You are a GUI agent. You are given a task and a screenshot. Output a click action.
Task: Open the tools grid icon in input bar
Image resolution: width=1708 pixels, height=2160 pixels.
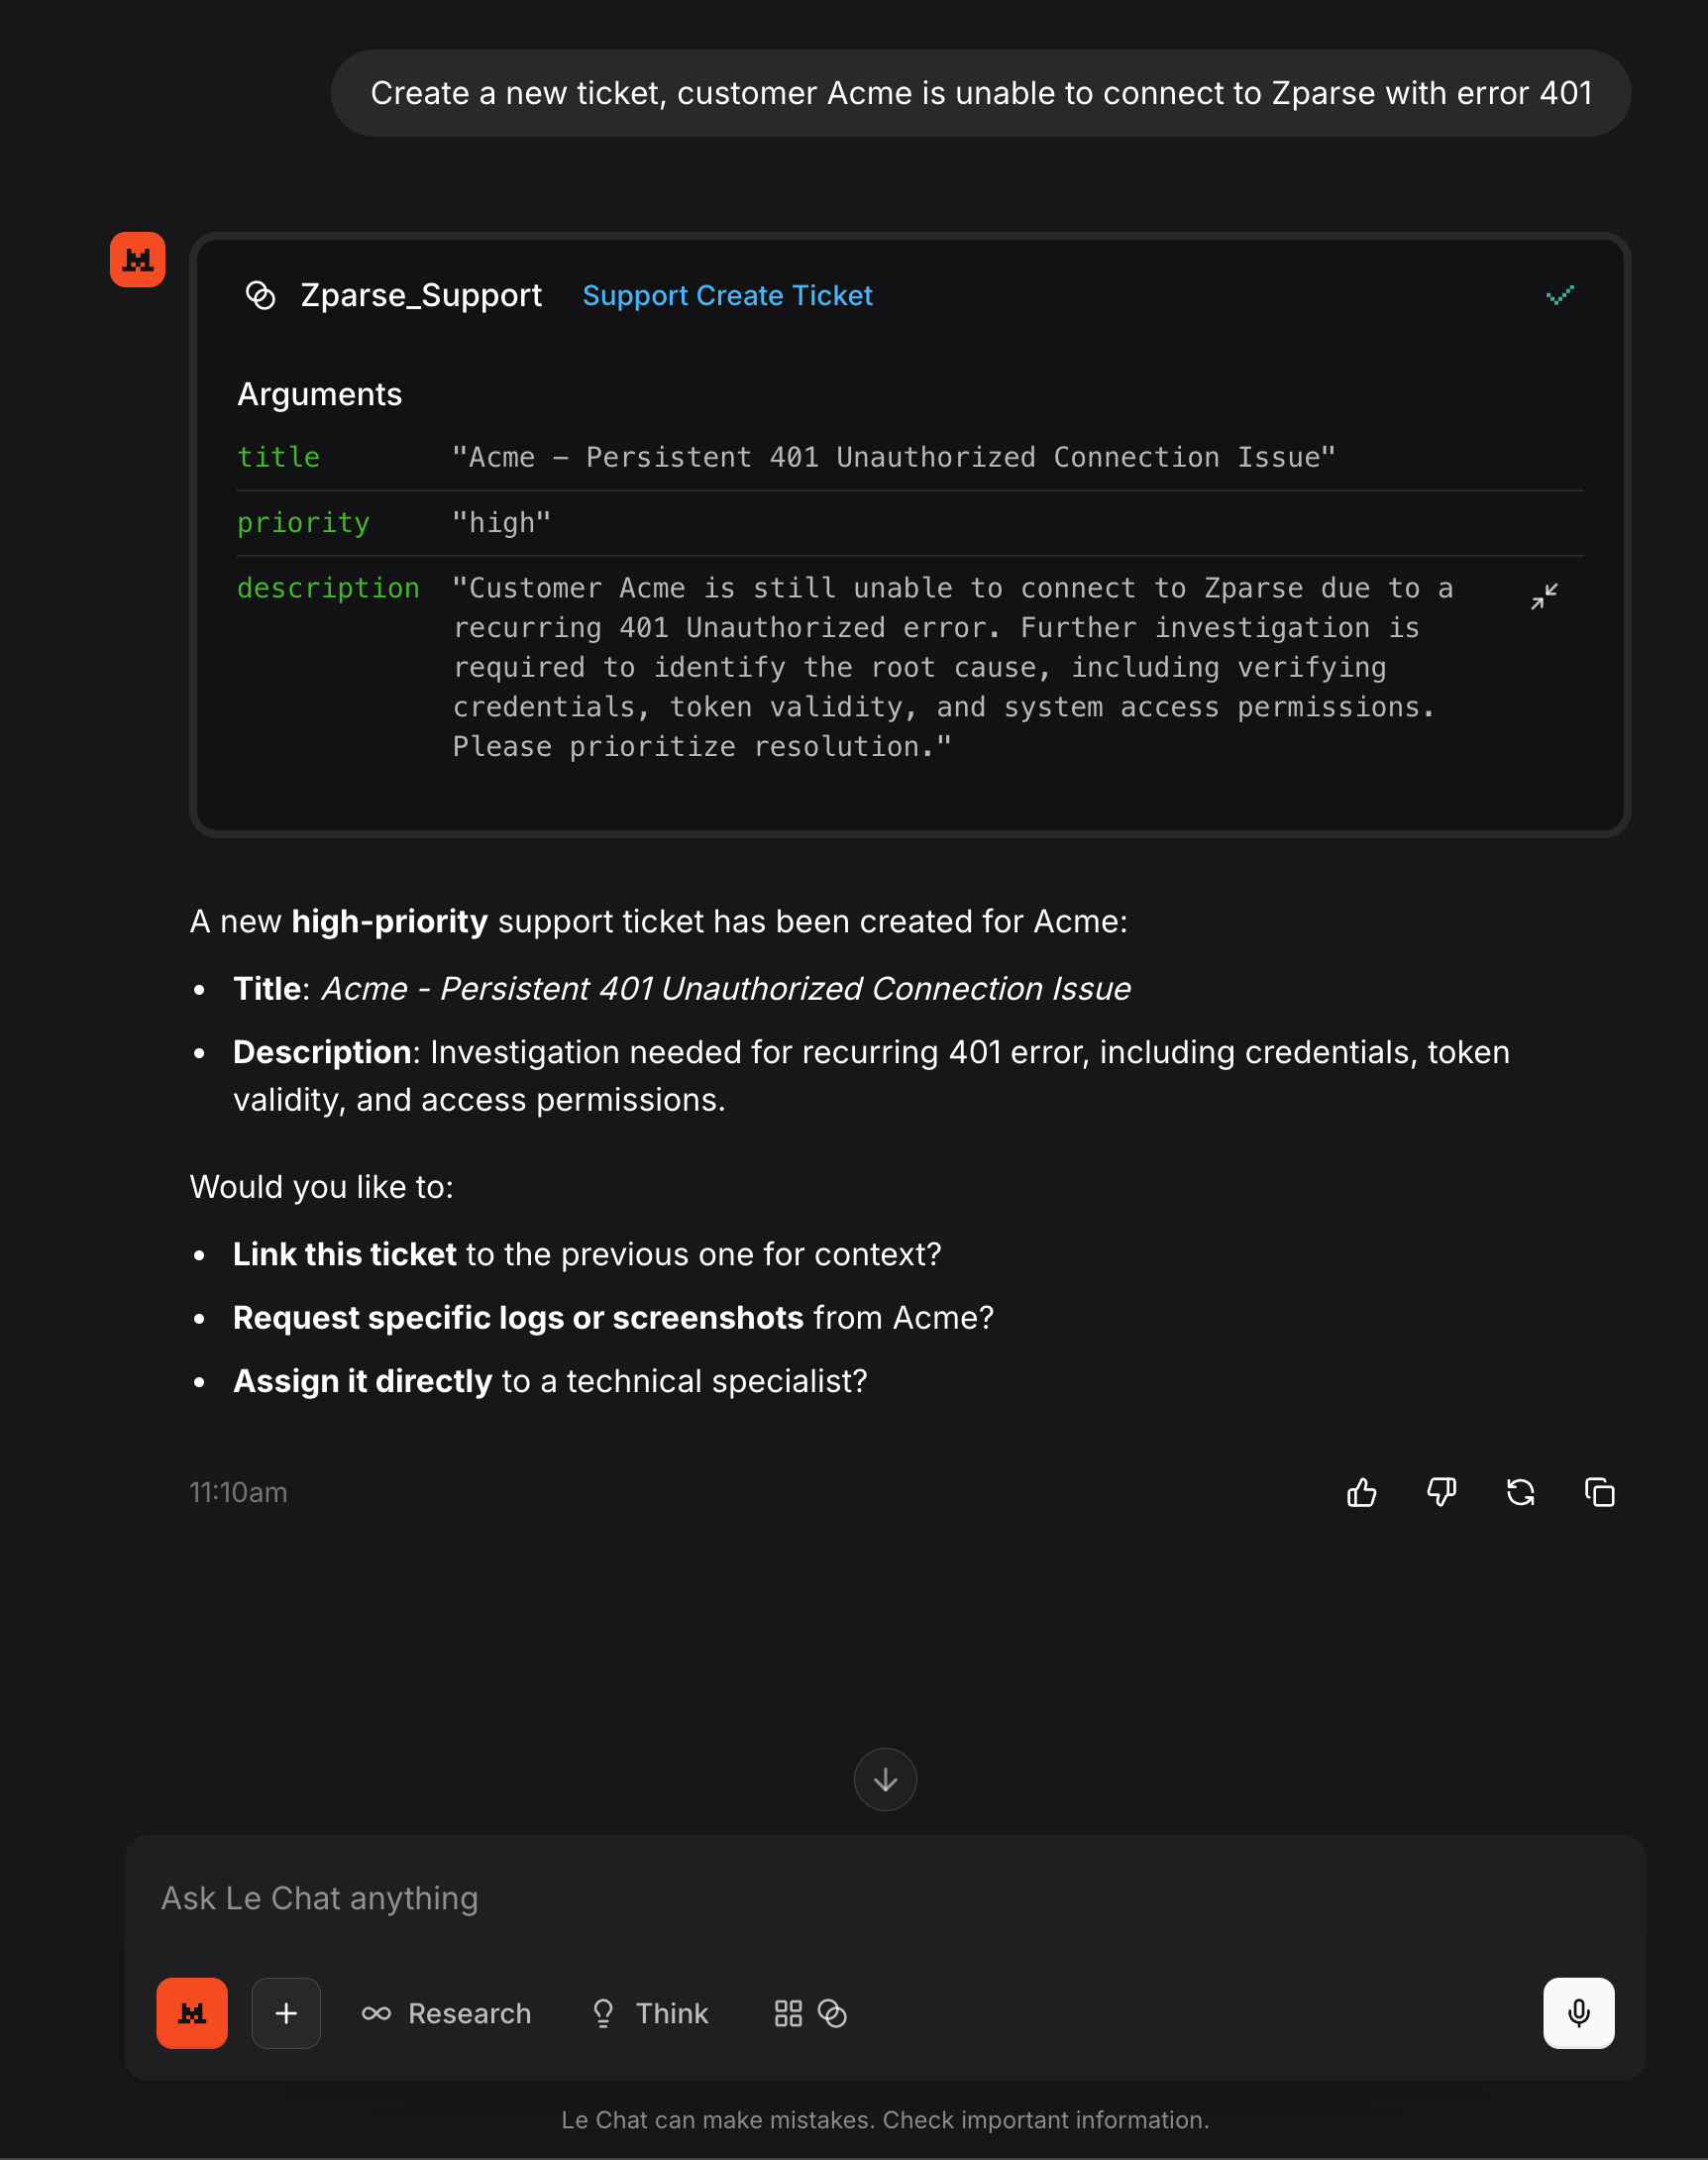click(788, 2013)
